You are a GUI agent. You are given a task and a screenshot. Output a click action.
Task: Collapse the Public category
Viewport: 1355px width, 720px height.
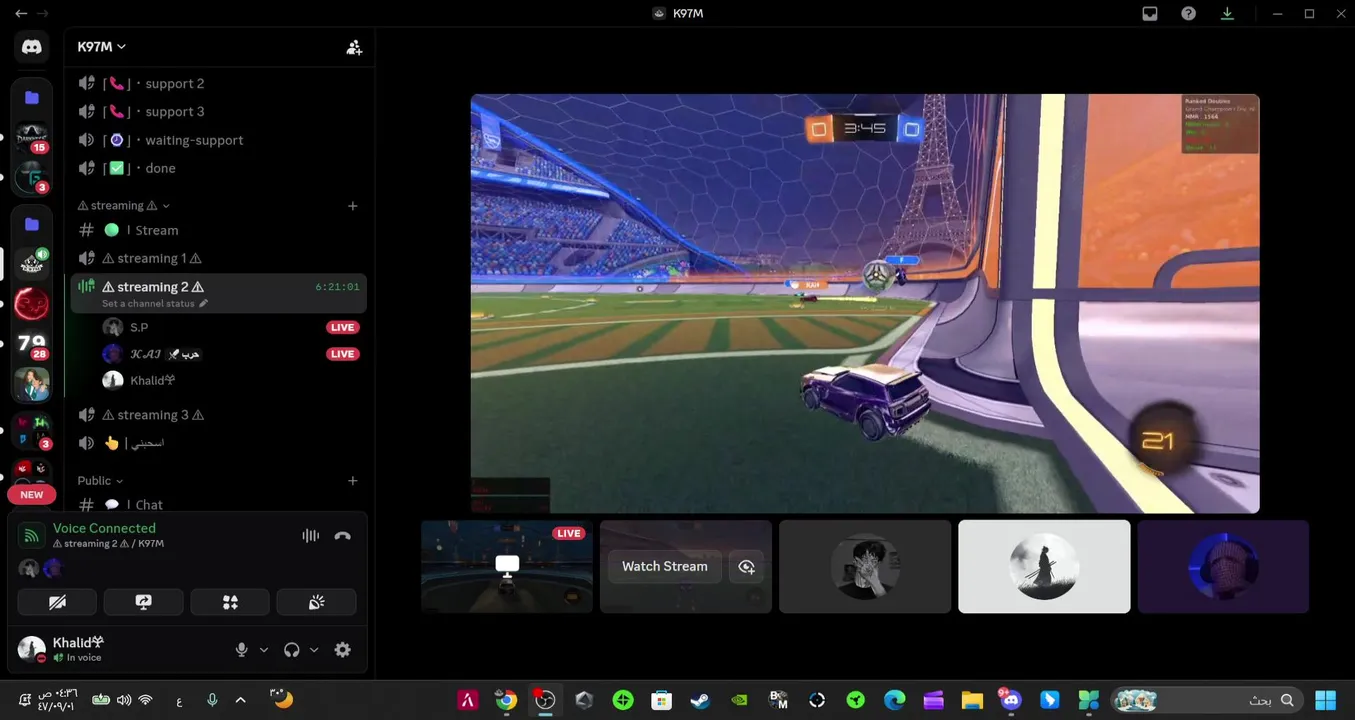click(101, 481)
